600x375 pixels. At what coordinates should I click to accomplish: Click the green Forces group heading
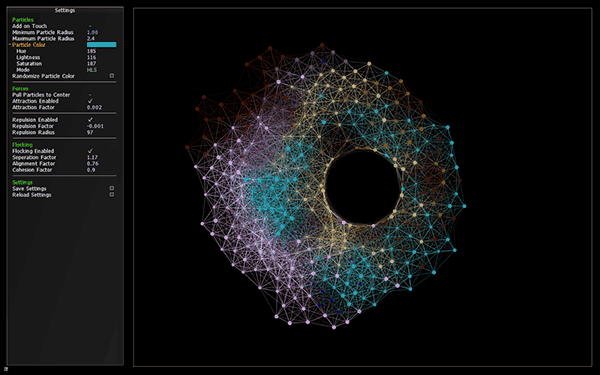pos(20,88)
